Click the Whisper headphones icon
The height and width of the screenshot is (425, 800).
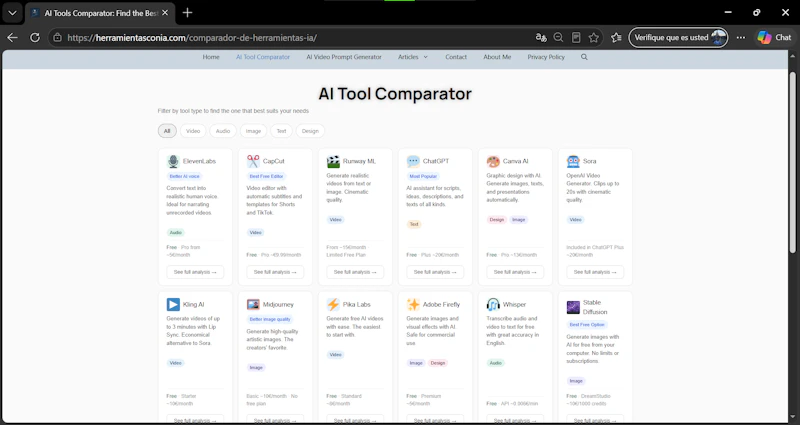pyautogui.click(x=493, y=305)
